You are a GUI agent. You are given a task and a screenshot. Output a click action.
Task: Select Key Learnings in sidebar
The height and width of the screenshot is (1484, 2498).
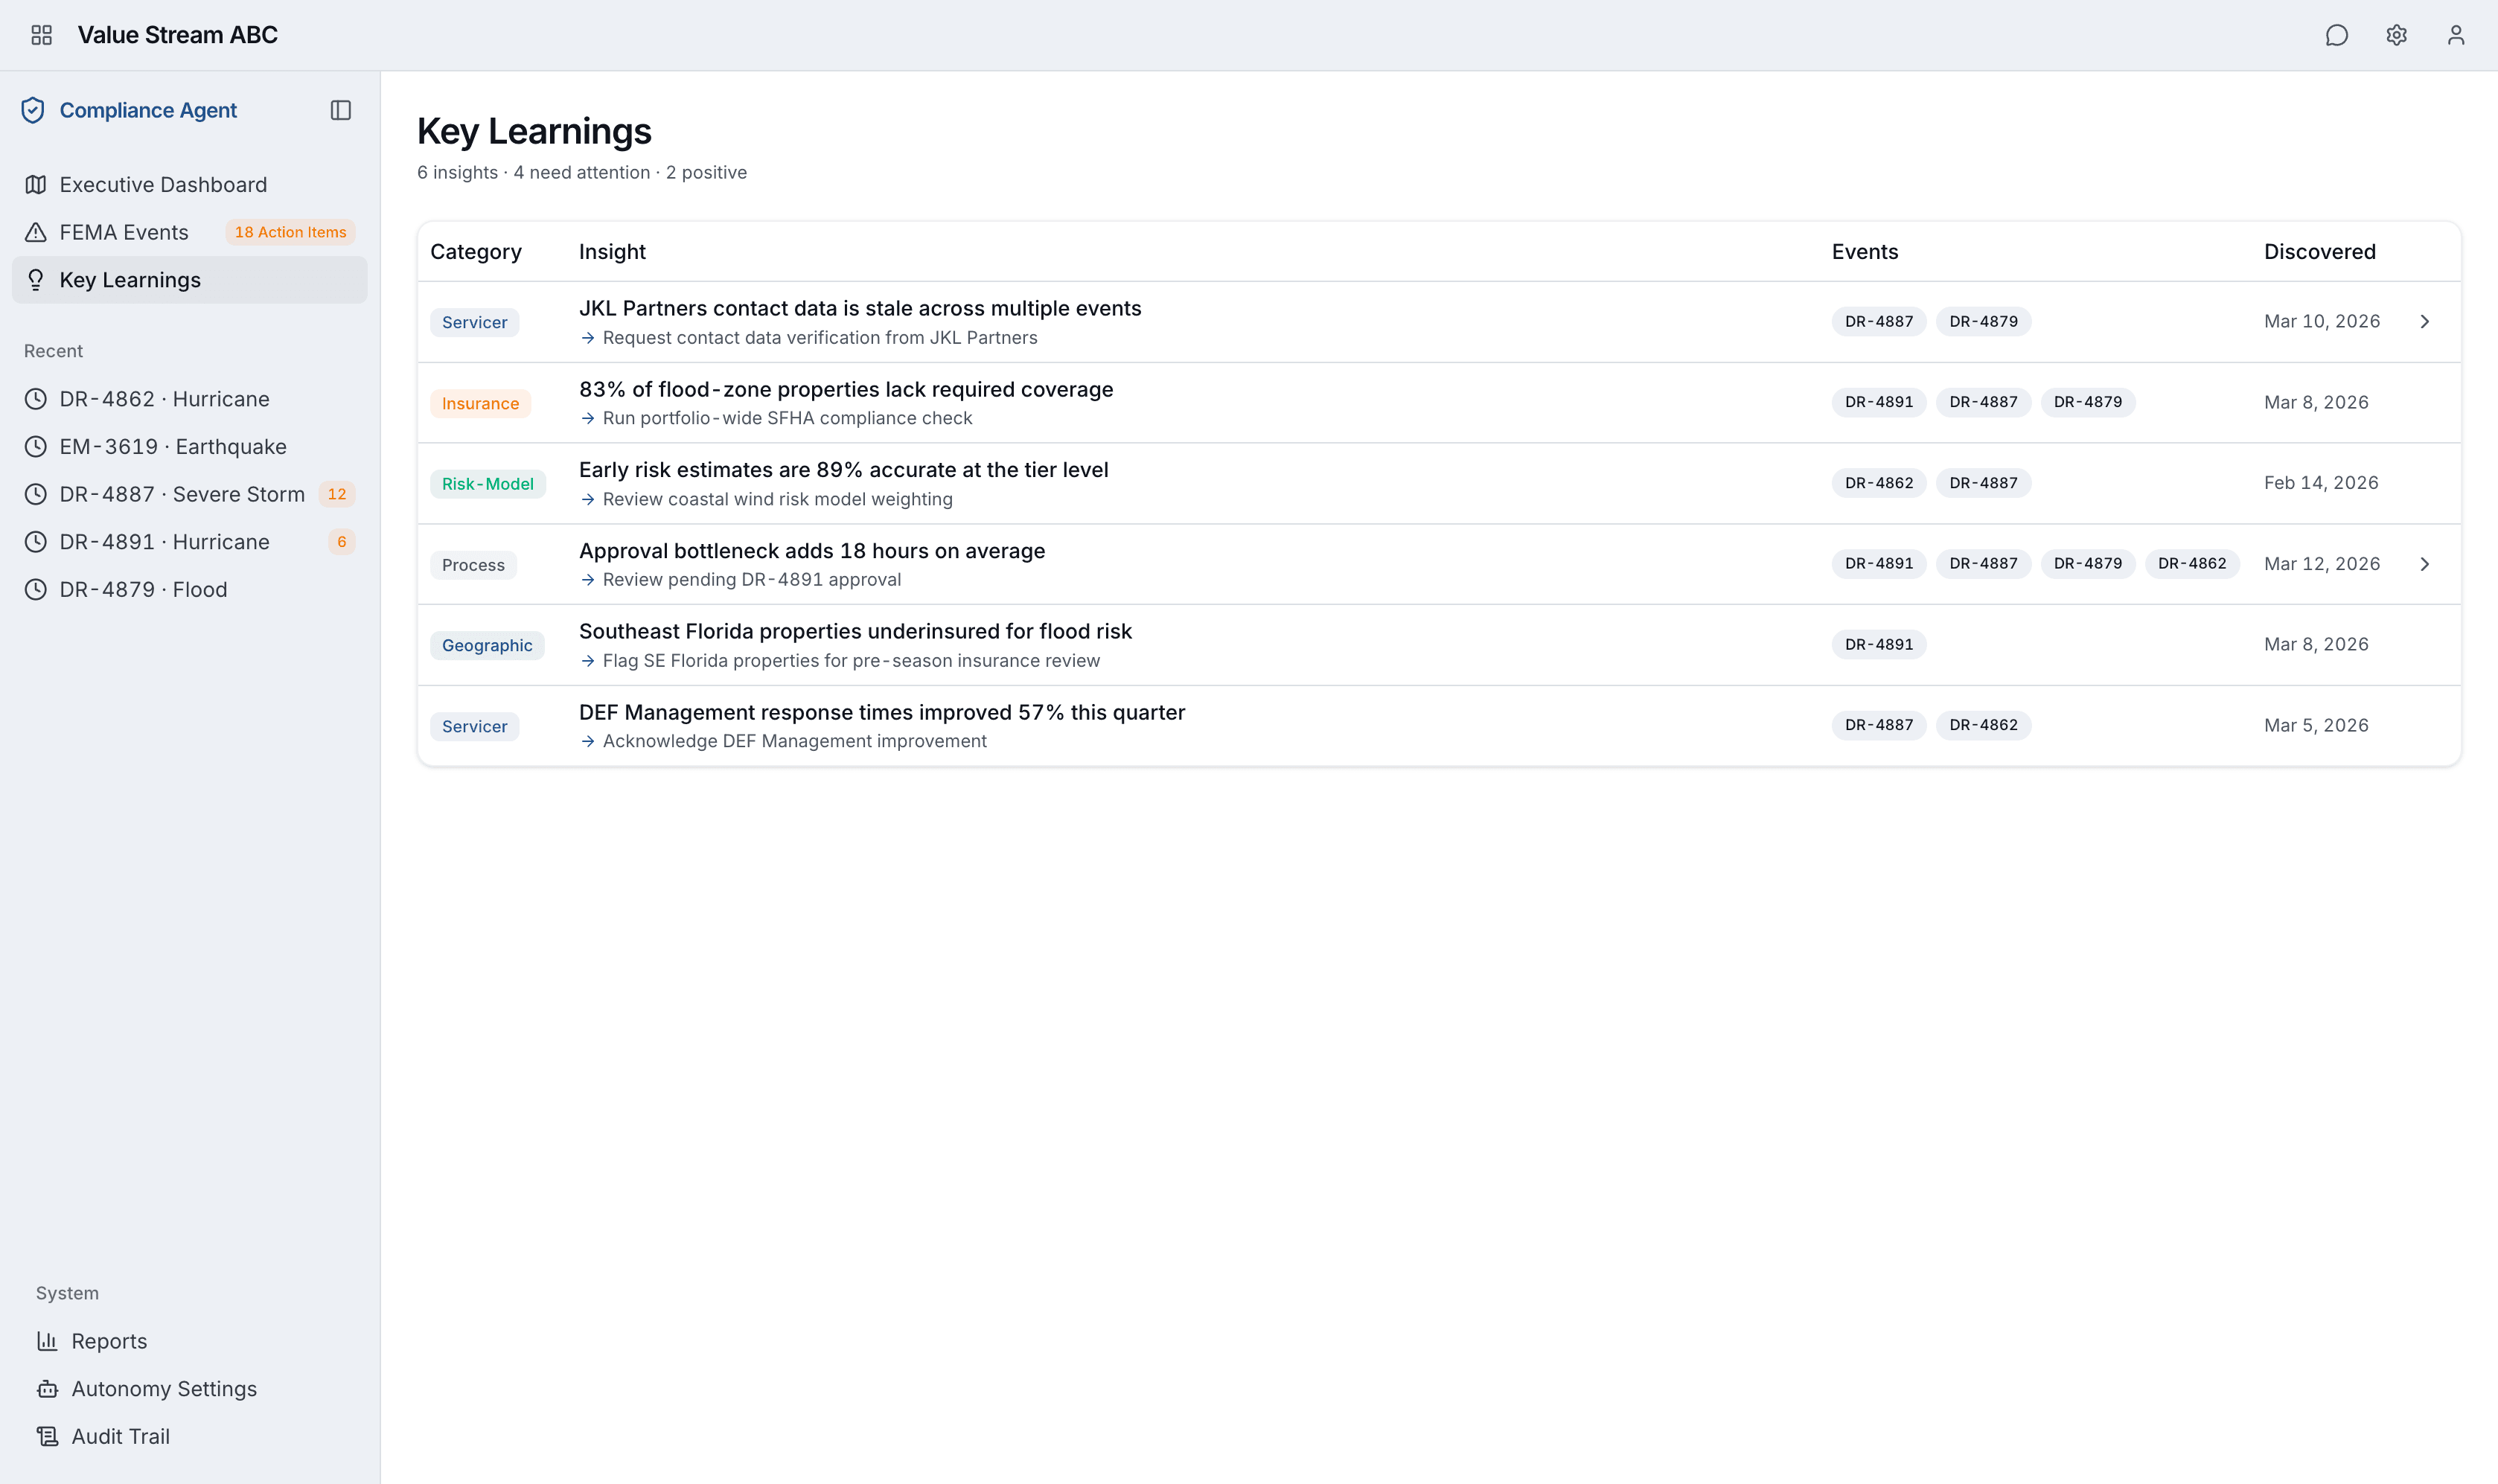[189, 280]
